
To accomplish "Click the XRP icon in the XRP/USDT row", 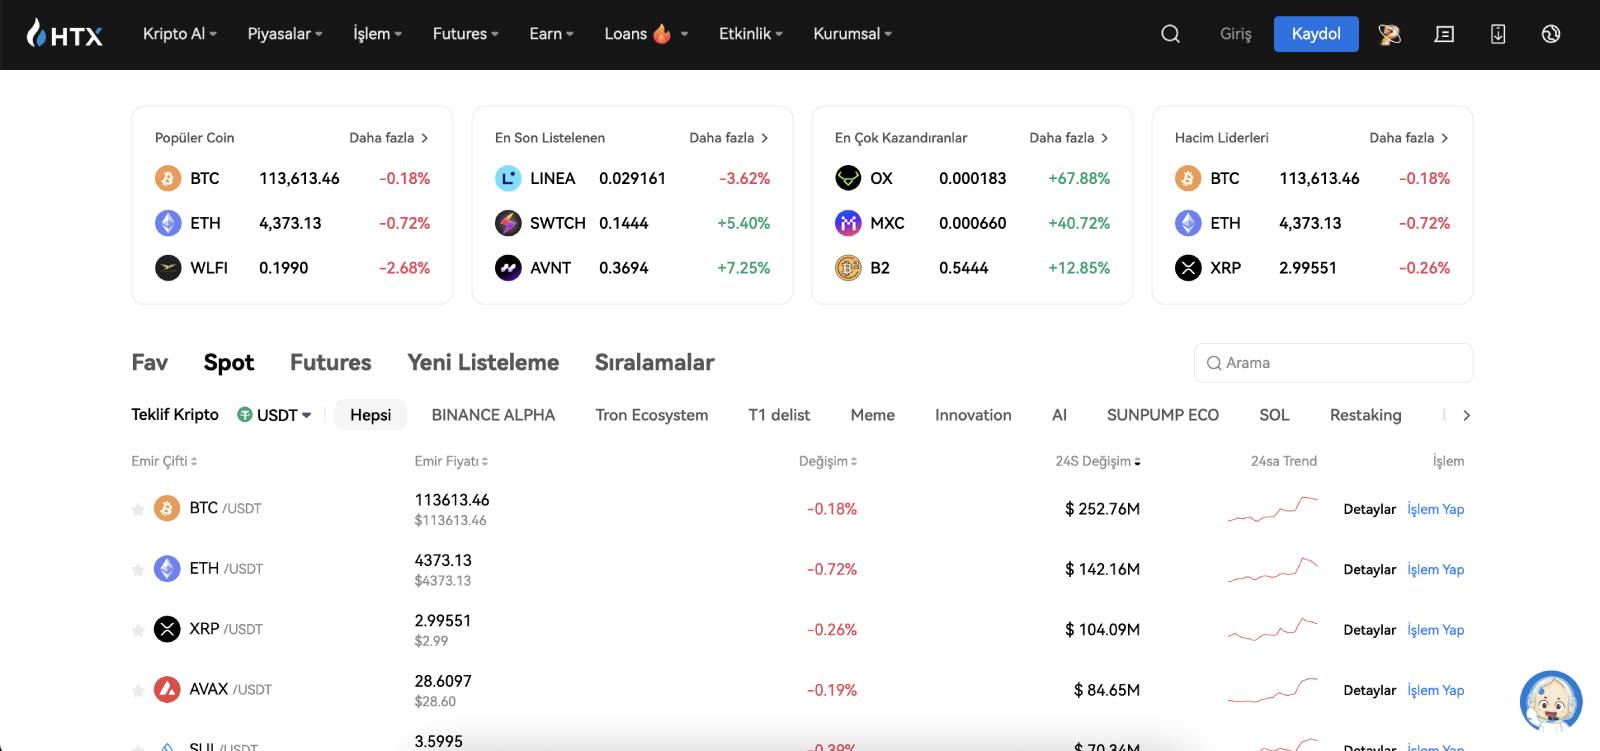I will (167, 629).
